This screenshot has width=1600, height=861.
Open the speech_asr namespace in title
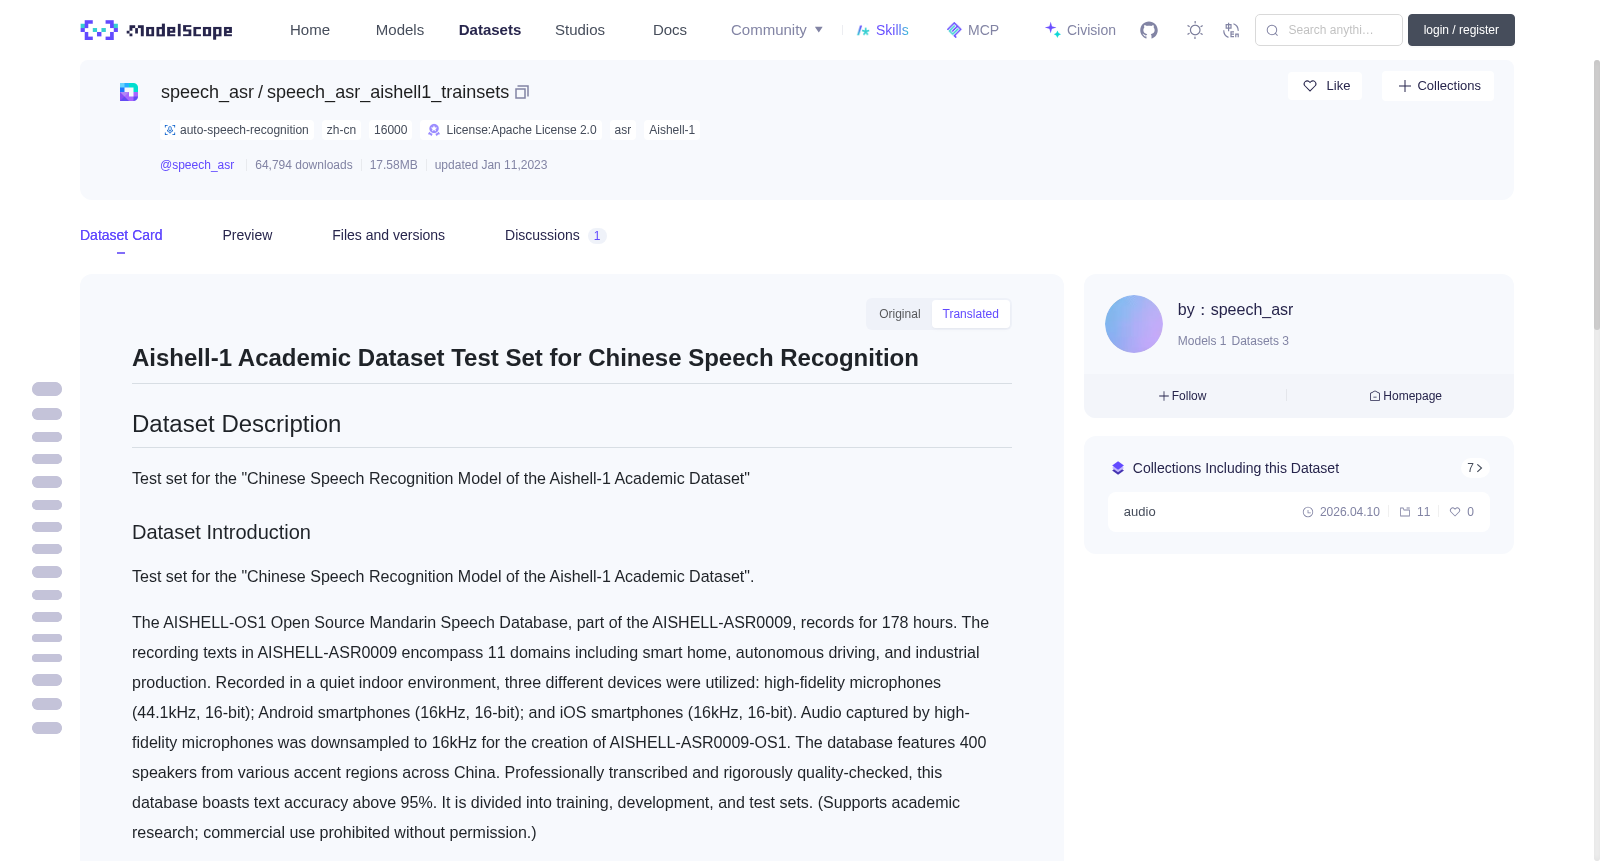click(x=207, y=92)
